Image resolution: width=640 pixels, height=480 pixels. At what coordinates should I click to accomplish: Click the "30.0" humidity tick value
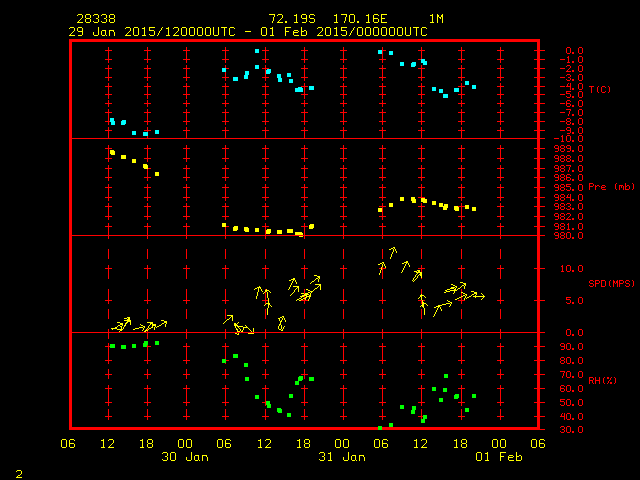point(571,430)
